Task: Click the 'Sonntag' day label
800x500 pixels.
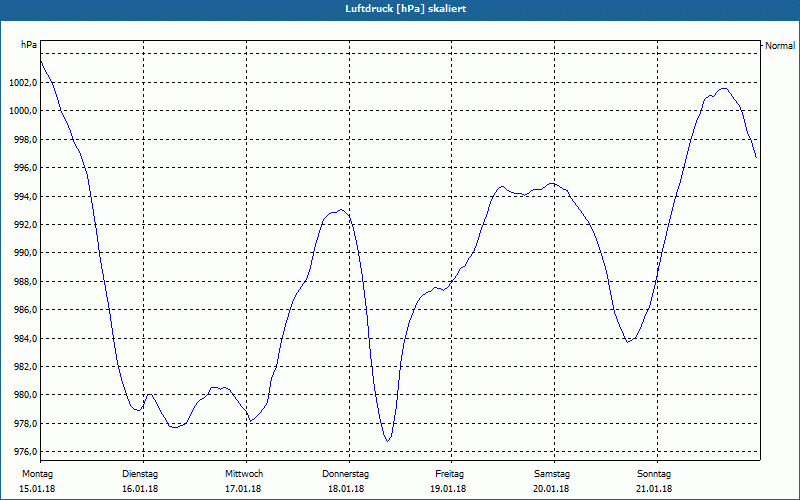Action: (x=654, y=474)
